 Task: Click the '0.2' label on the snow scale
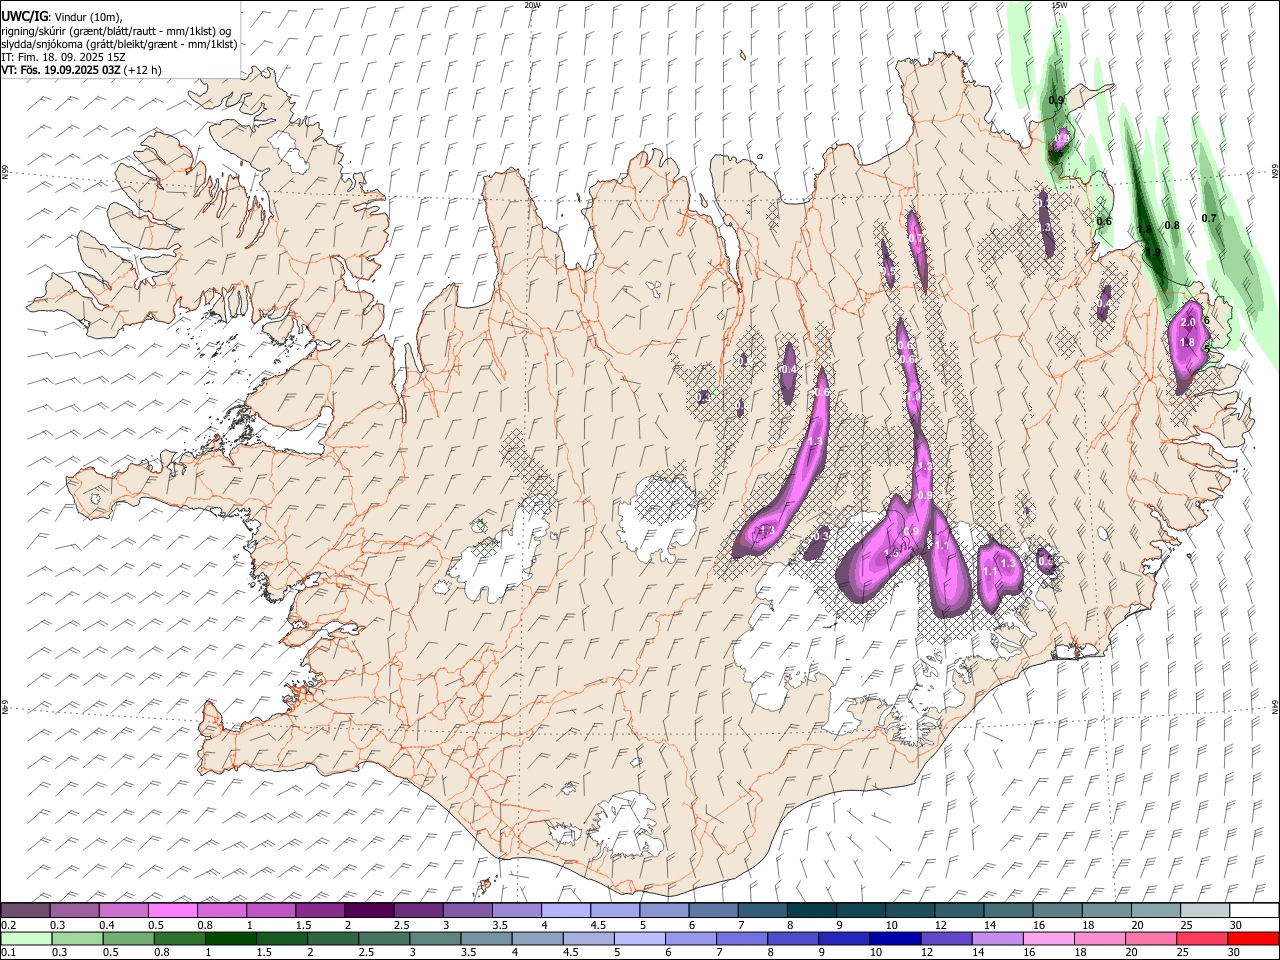pos(9,925)
